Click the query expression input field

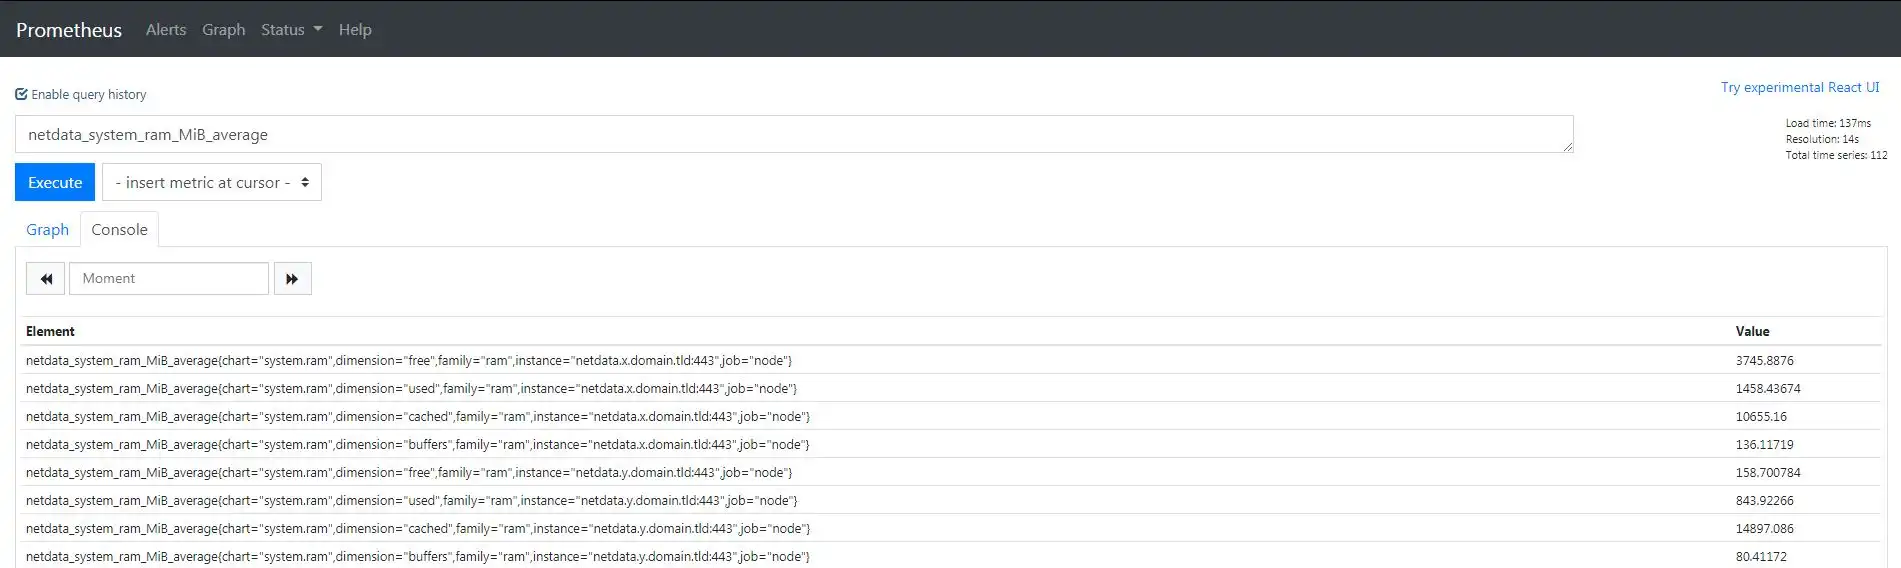pos(794,134)
